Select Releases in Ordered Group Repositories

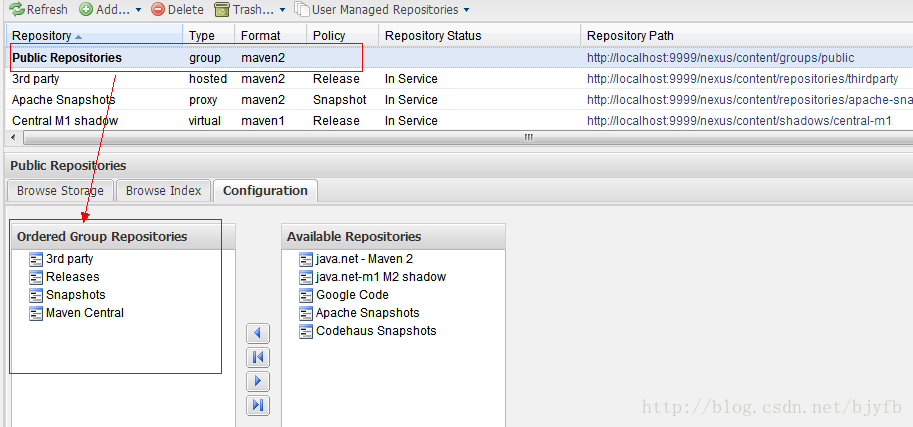pos(72,277)
